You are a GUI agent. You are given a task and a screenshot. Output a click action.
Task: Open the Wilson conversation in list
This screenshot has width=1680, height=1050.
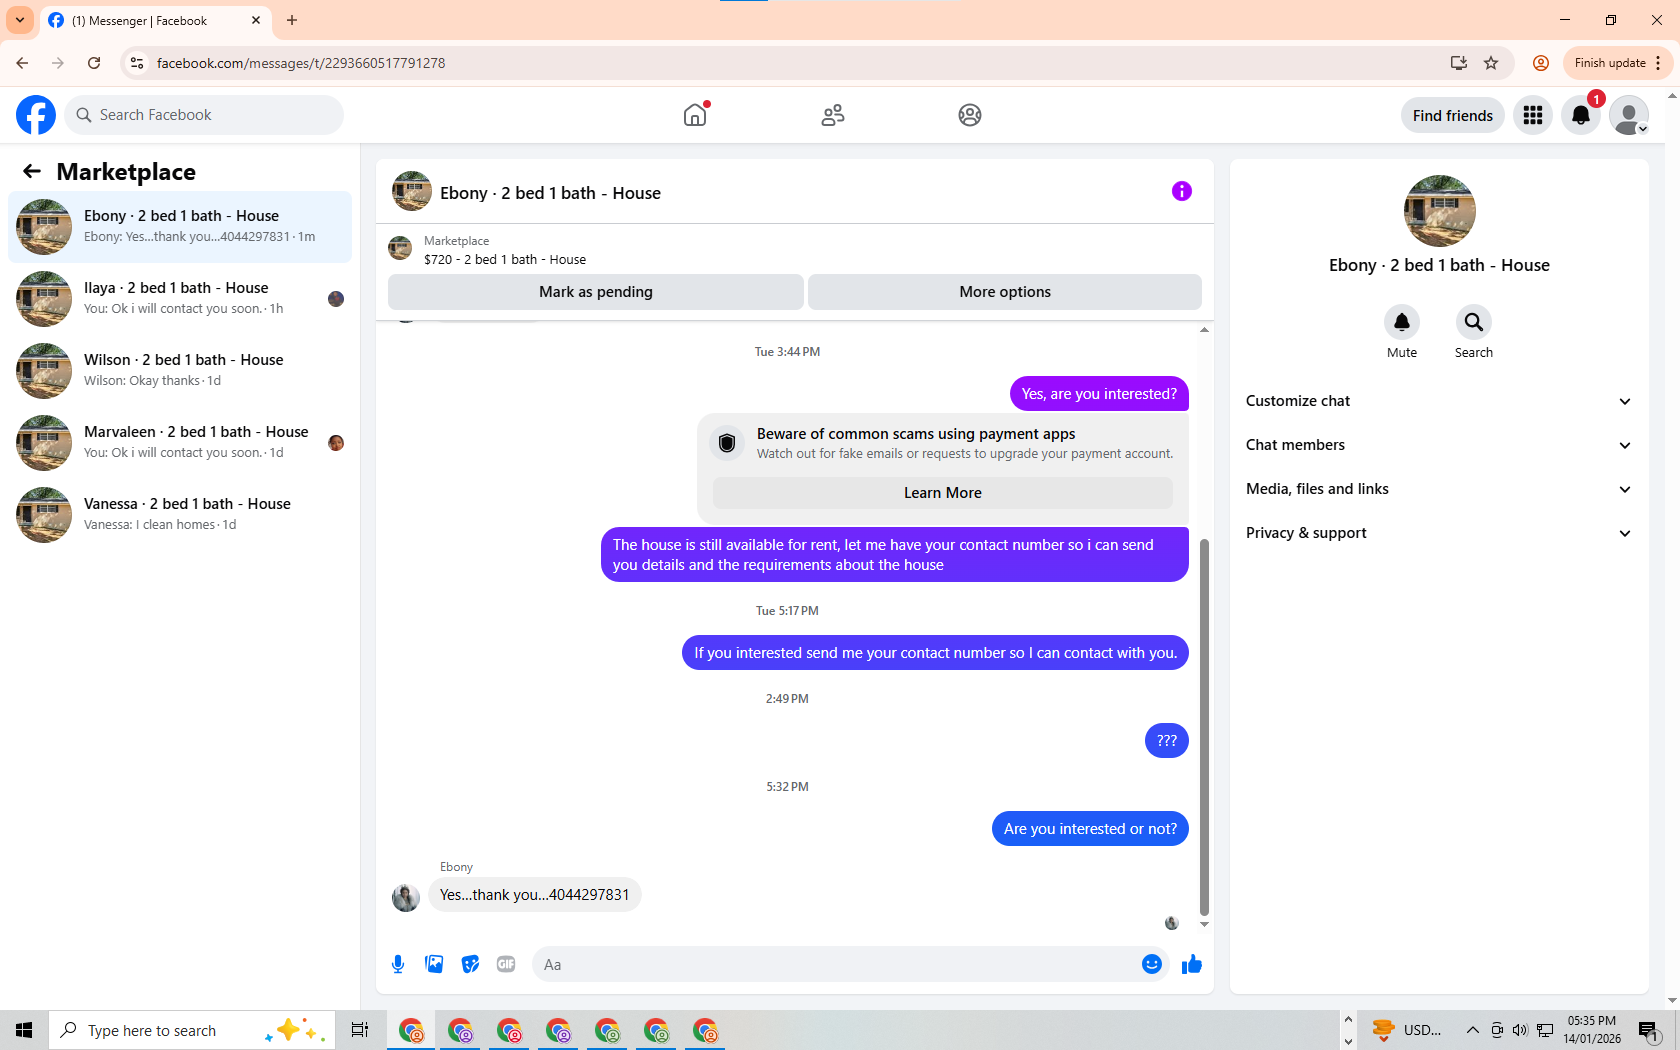pyautogui.click(x=180, y=371)
